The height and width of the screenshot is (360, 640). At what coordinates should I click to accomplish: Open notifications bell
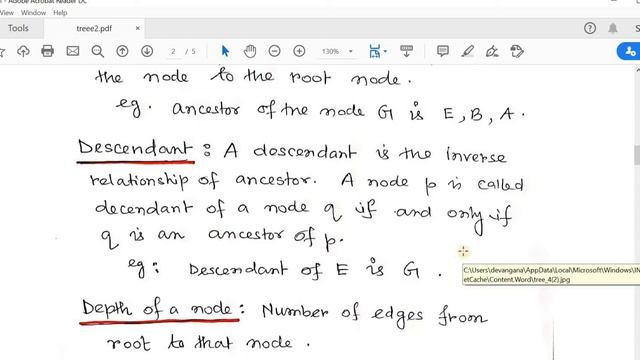613,28
